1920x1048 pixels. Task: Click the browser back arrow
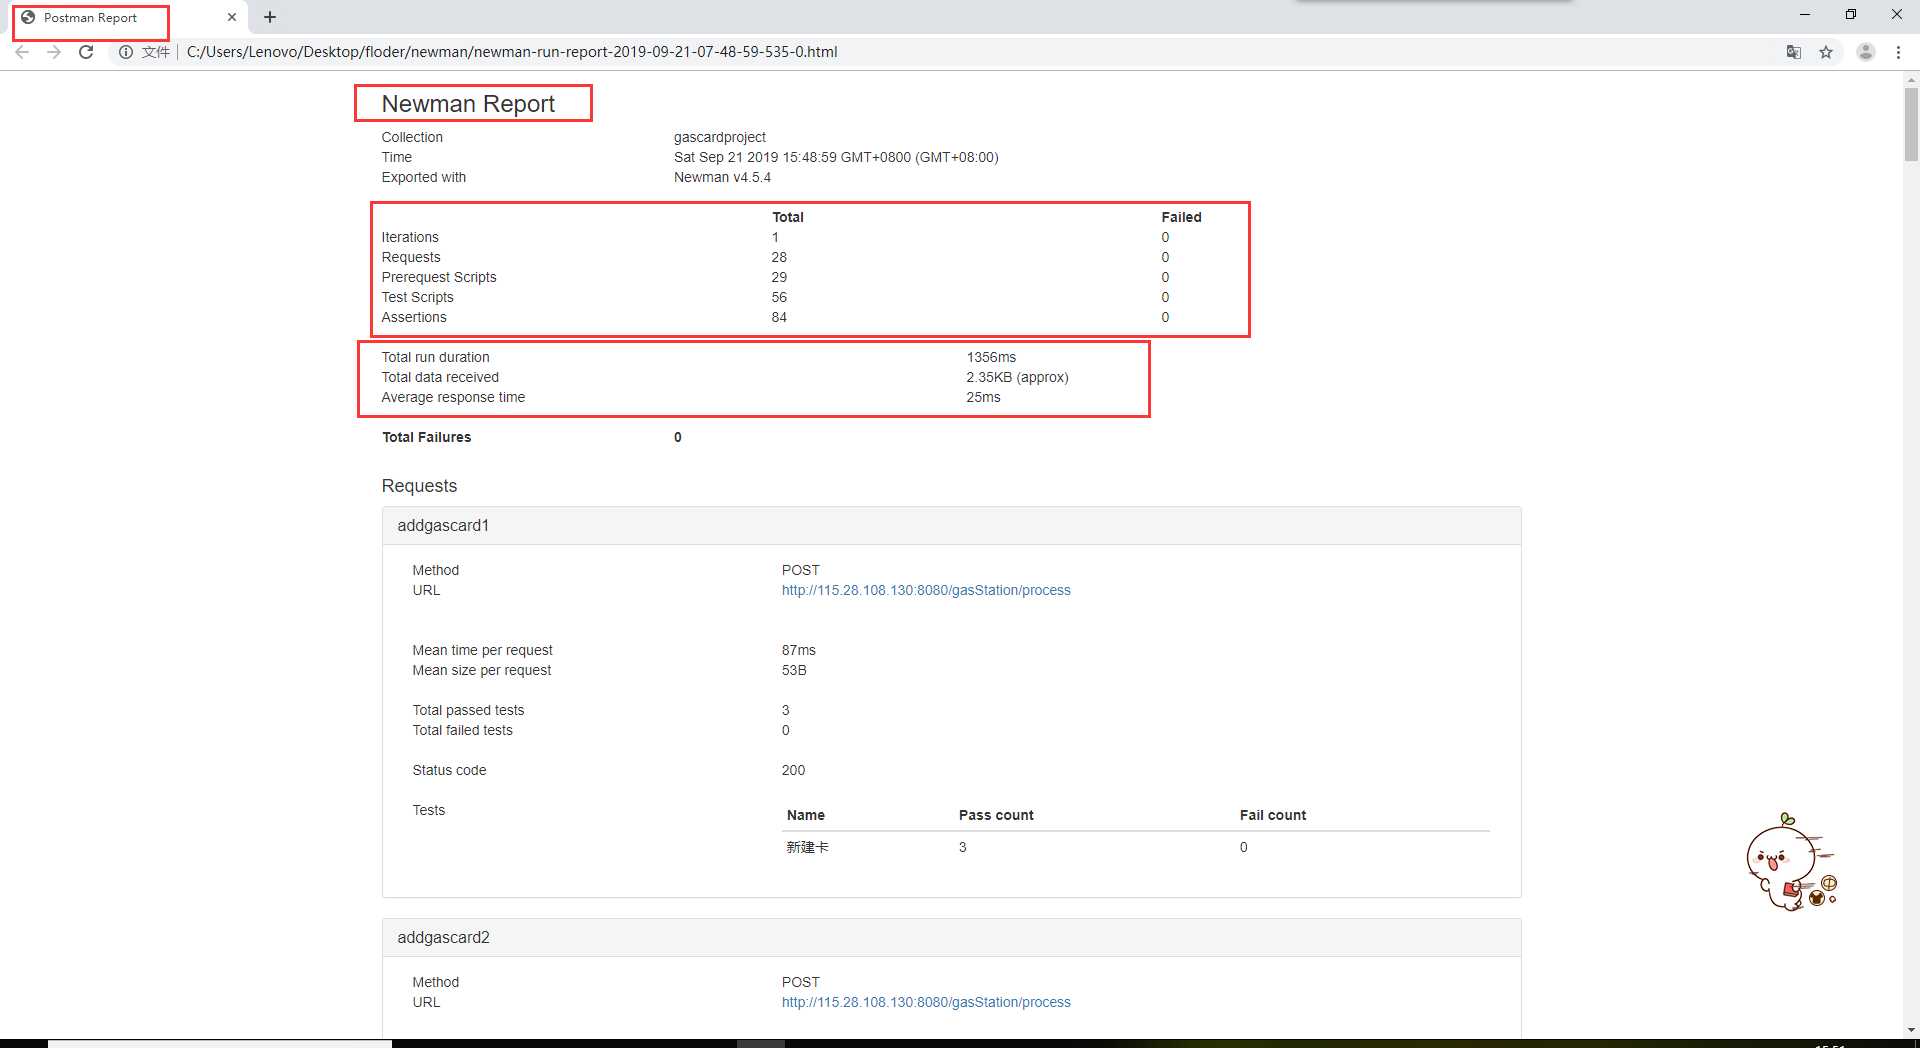[x=22, y=52]
